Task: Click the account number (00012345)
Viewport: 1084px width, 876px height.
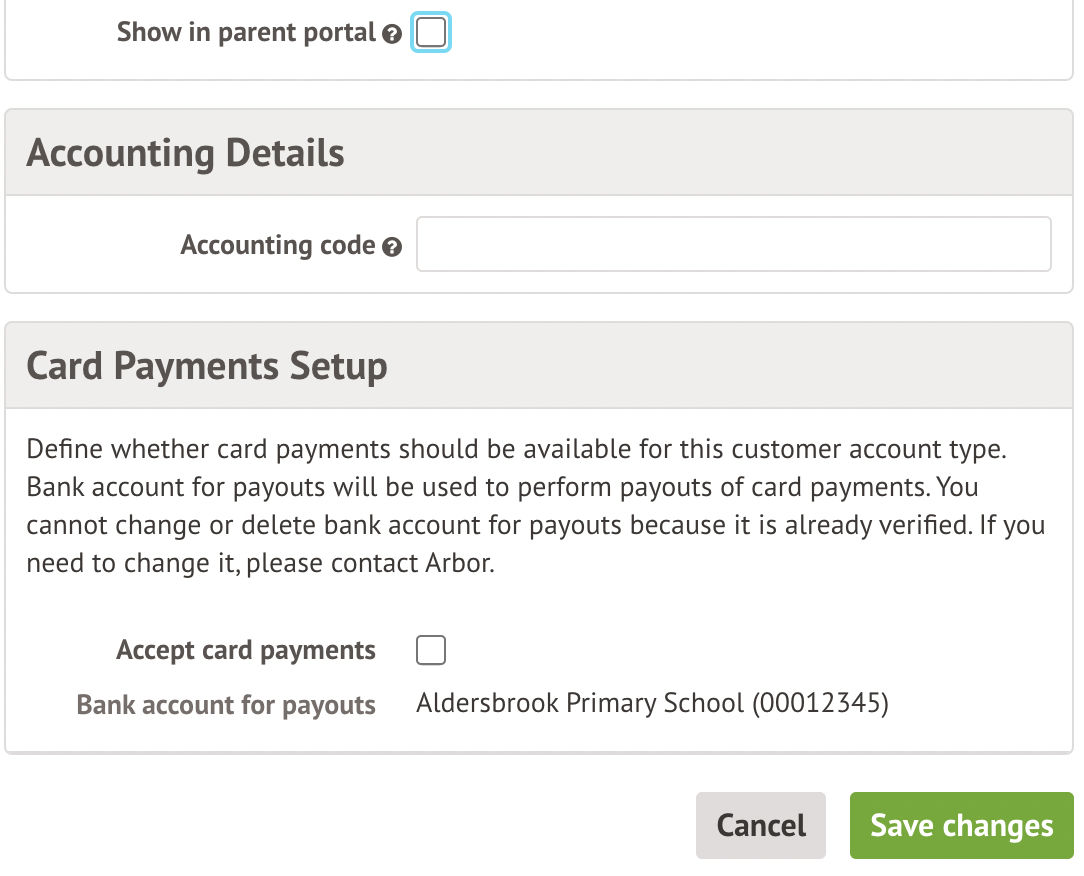Action: pos(820,703)
